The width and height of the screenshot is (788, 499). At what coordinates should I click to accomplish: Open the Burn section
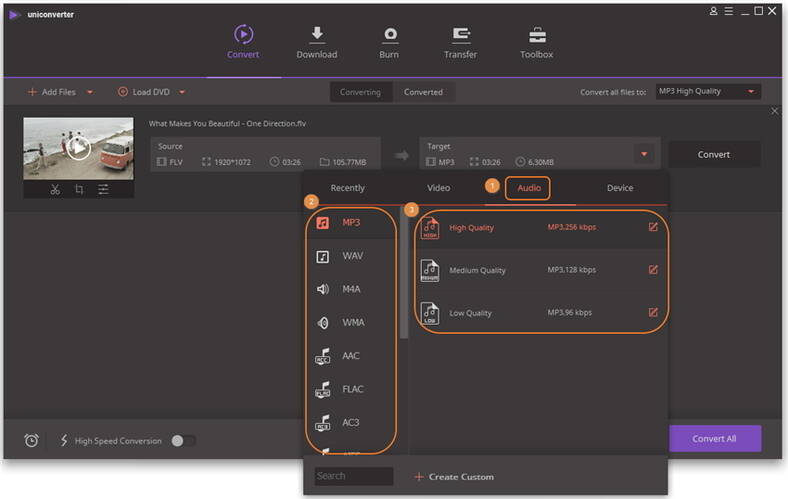(389, 42)
